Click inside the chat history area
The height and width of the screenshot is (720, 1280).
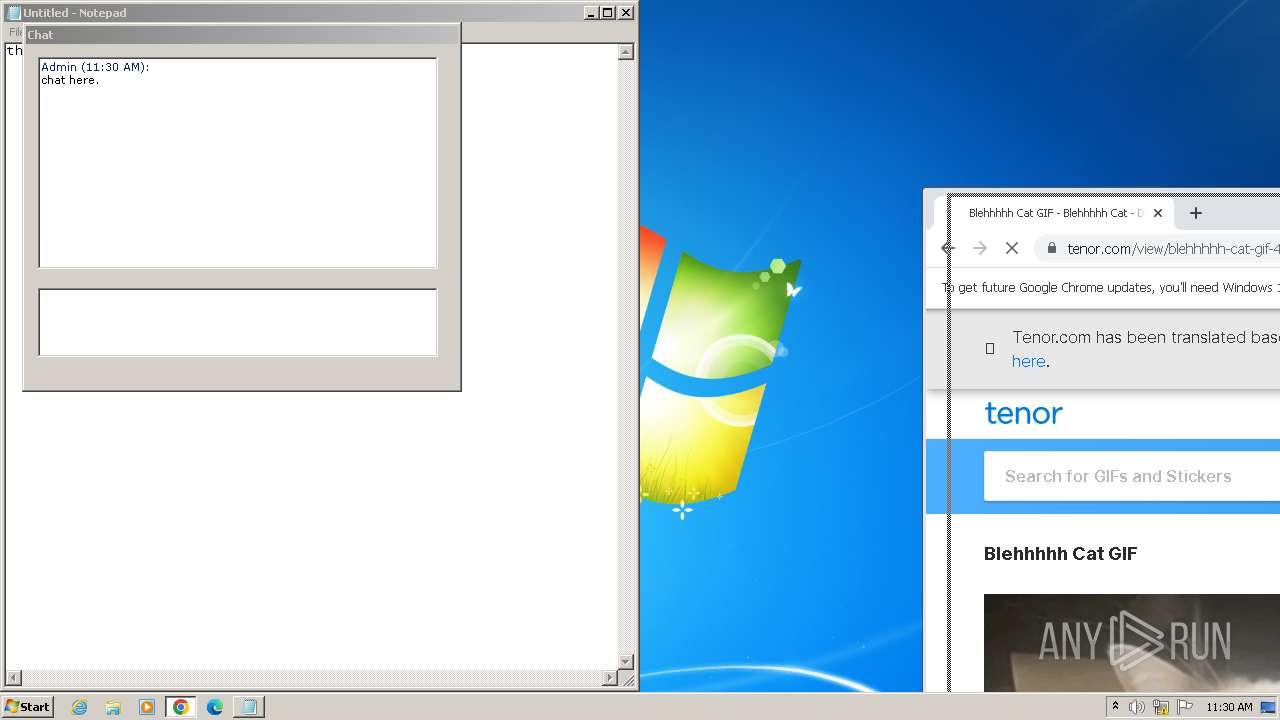click(x=238, y=163)
